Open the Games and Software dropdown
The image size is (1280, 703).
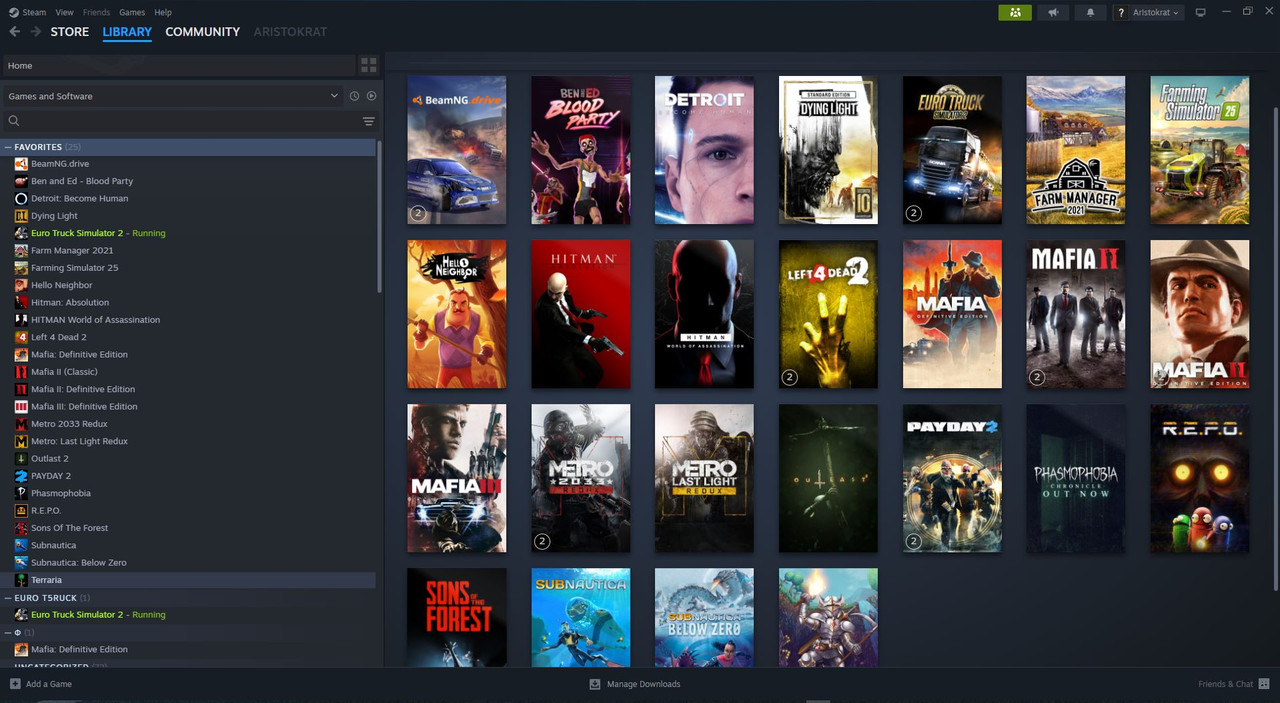coord(174,96)
